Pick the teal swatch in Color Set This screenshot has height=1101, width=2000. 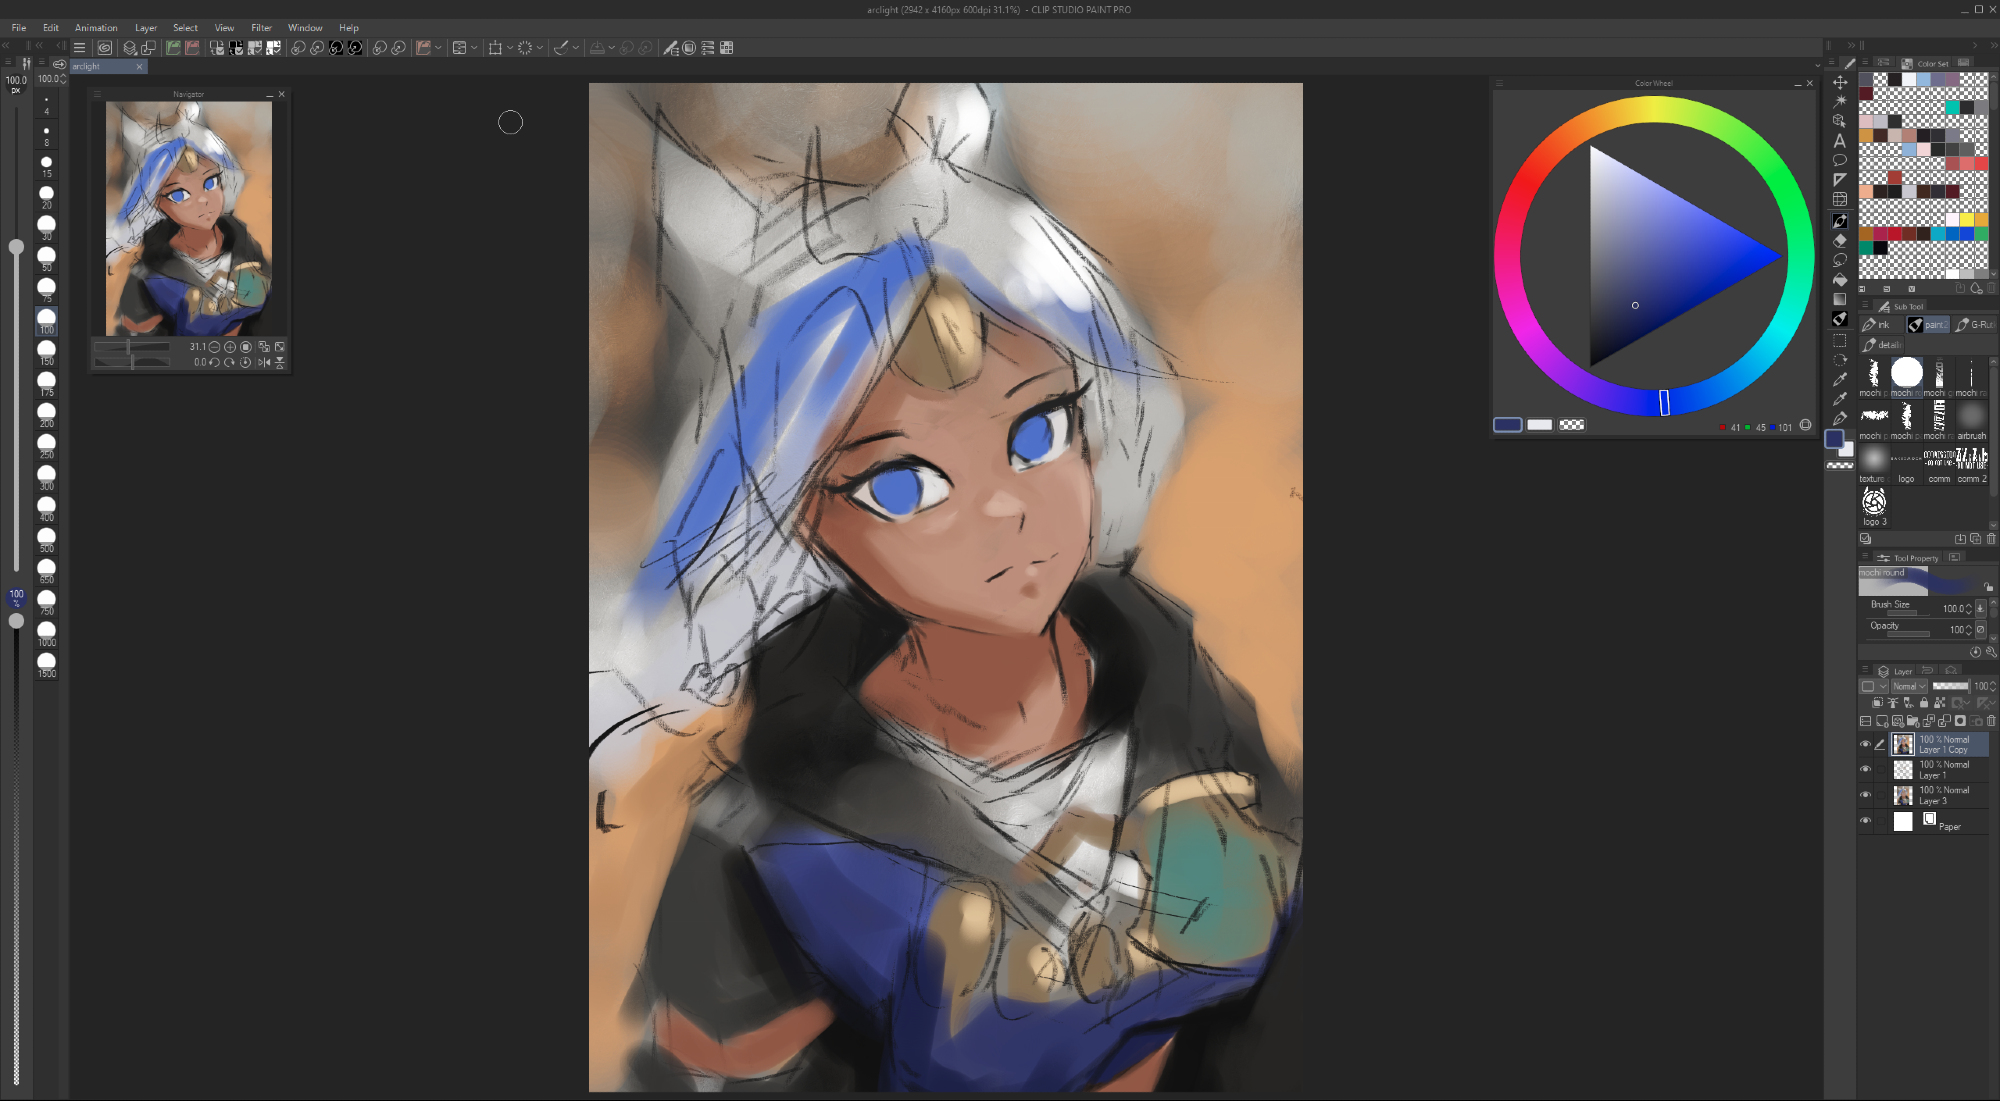point(1952,107)
